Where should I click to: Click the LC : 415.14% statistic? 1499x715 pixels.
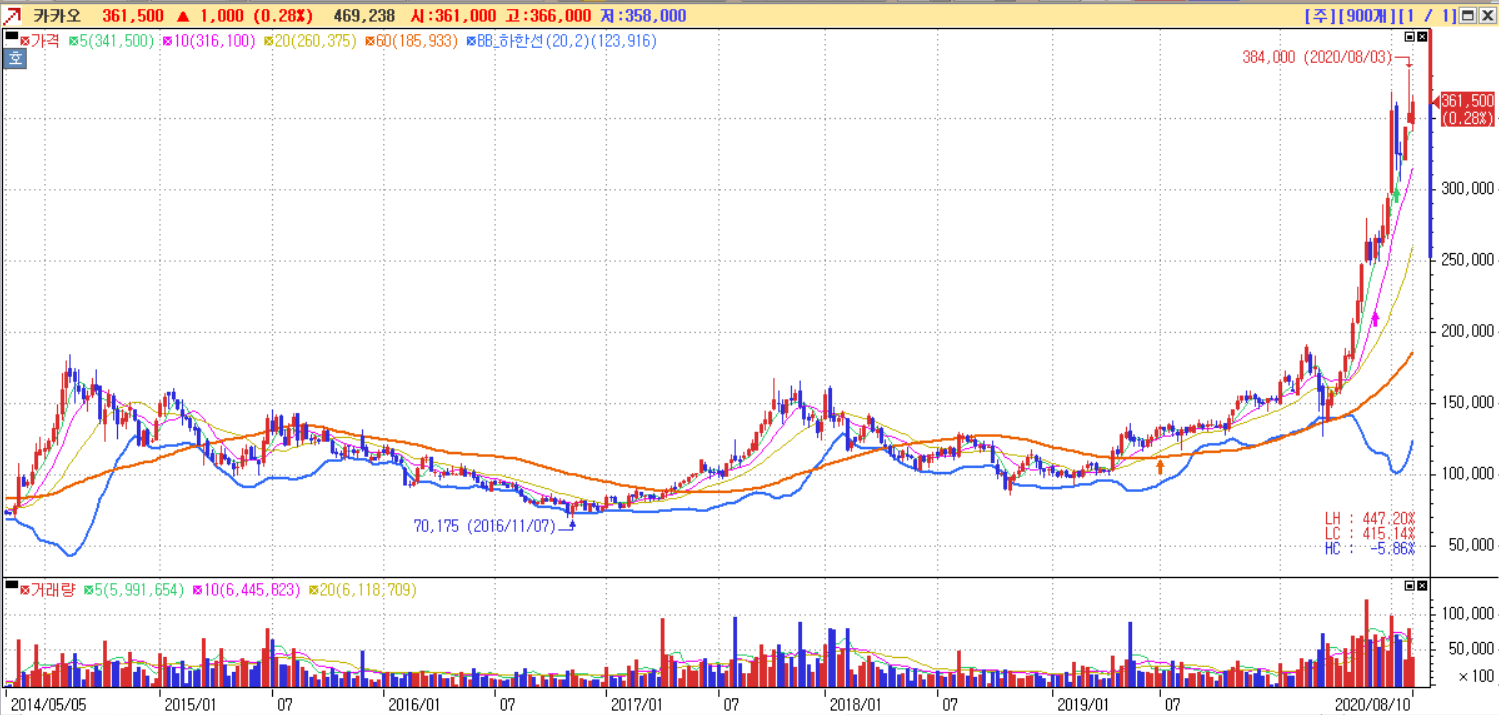[x=1370, y=534]
